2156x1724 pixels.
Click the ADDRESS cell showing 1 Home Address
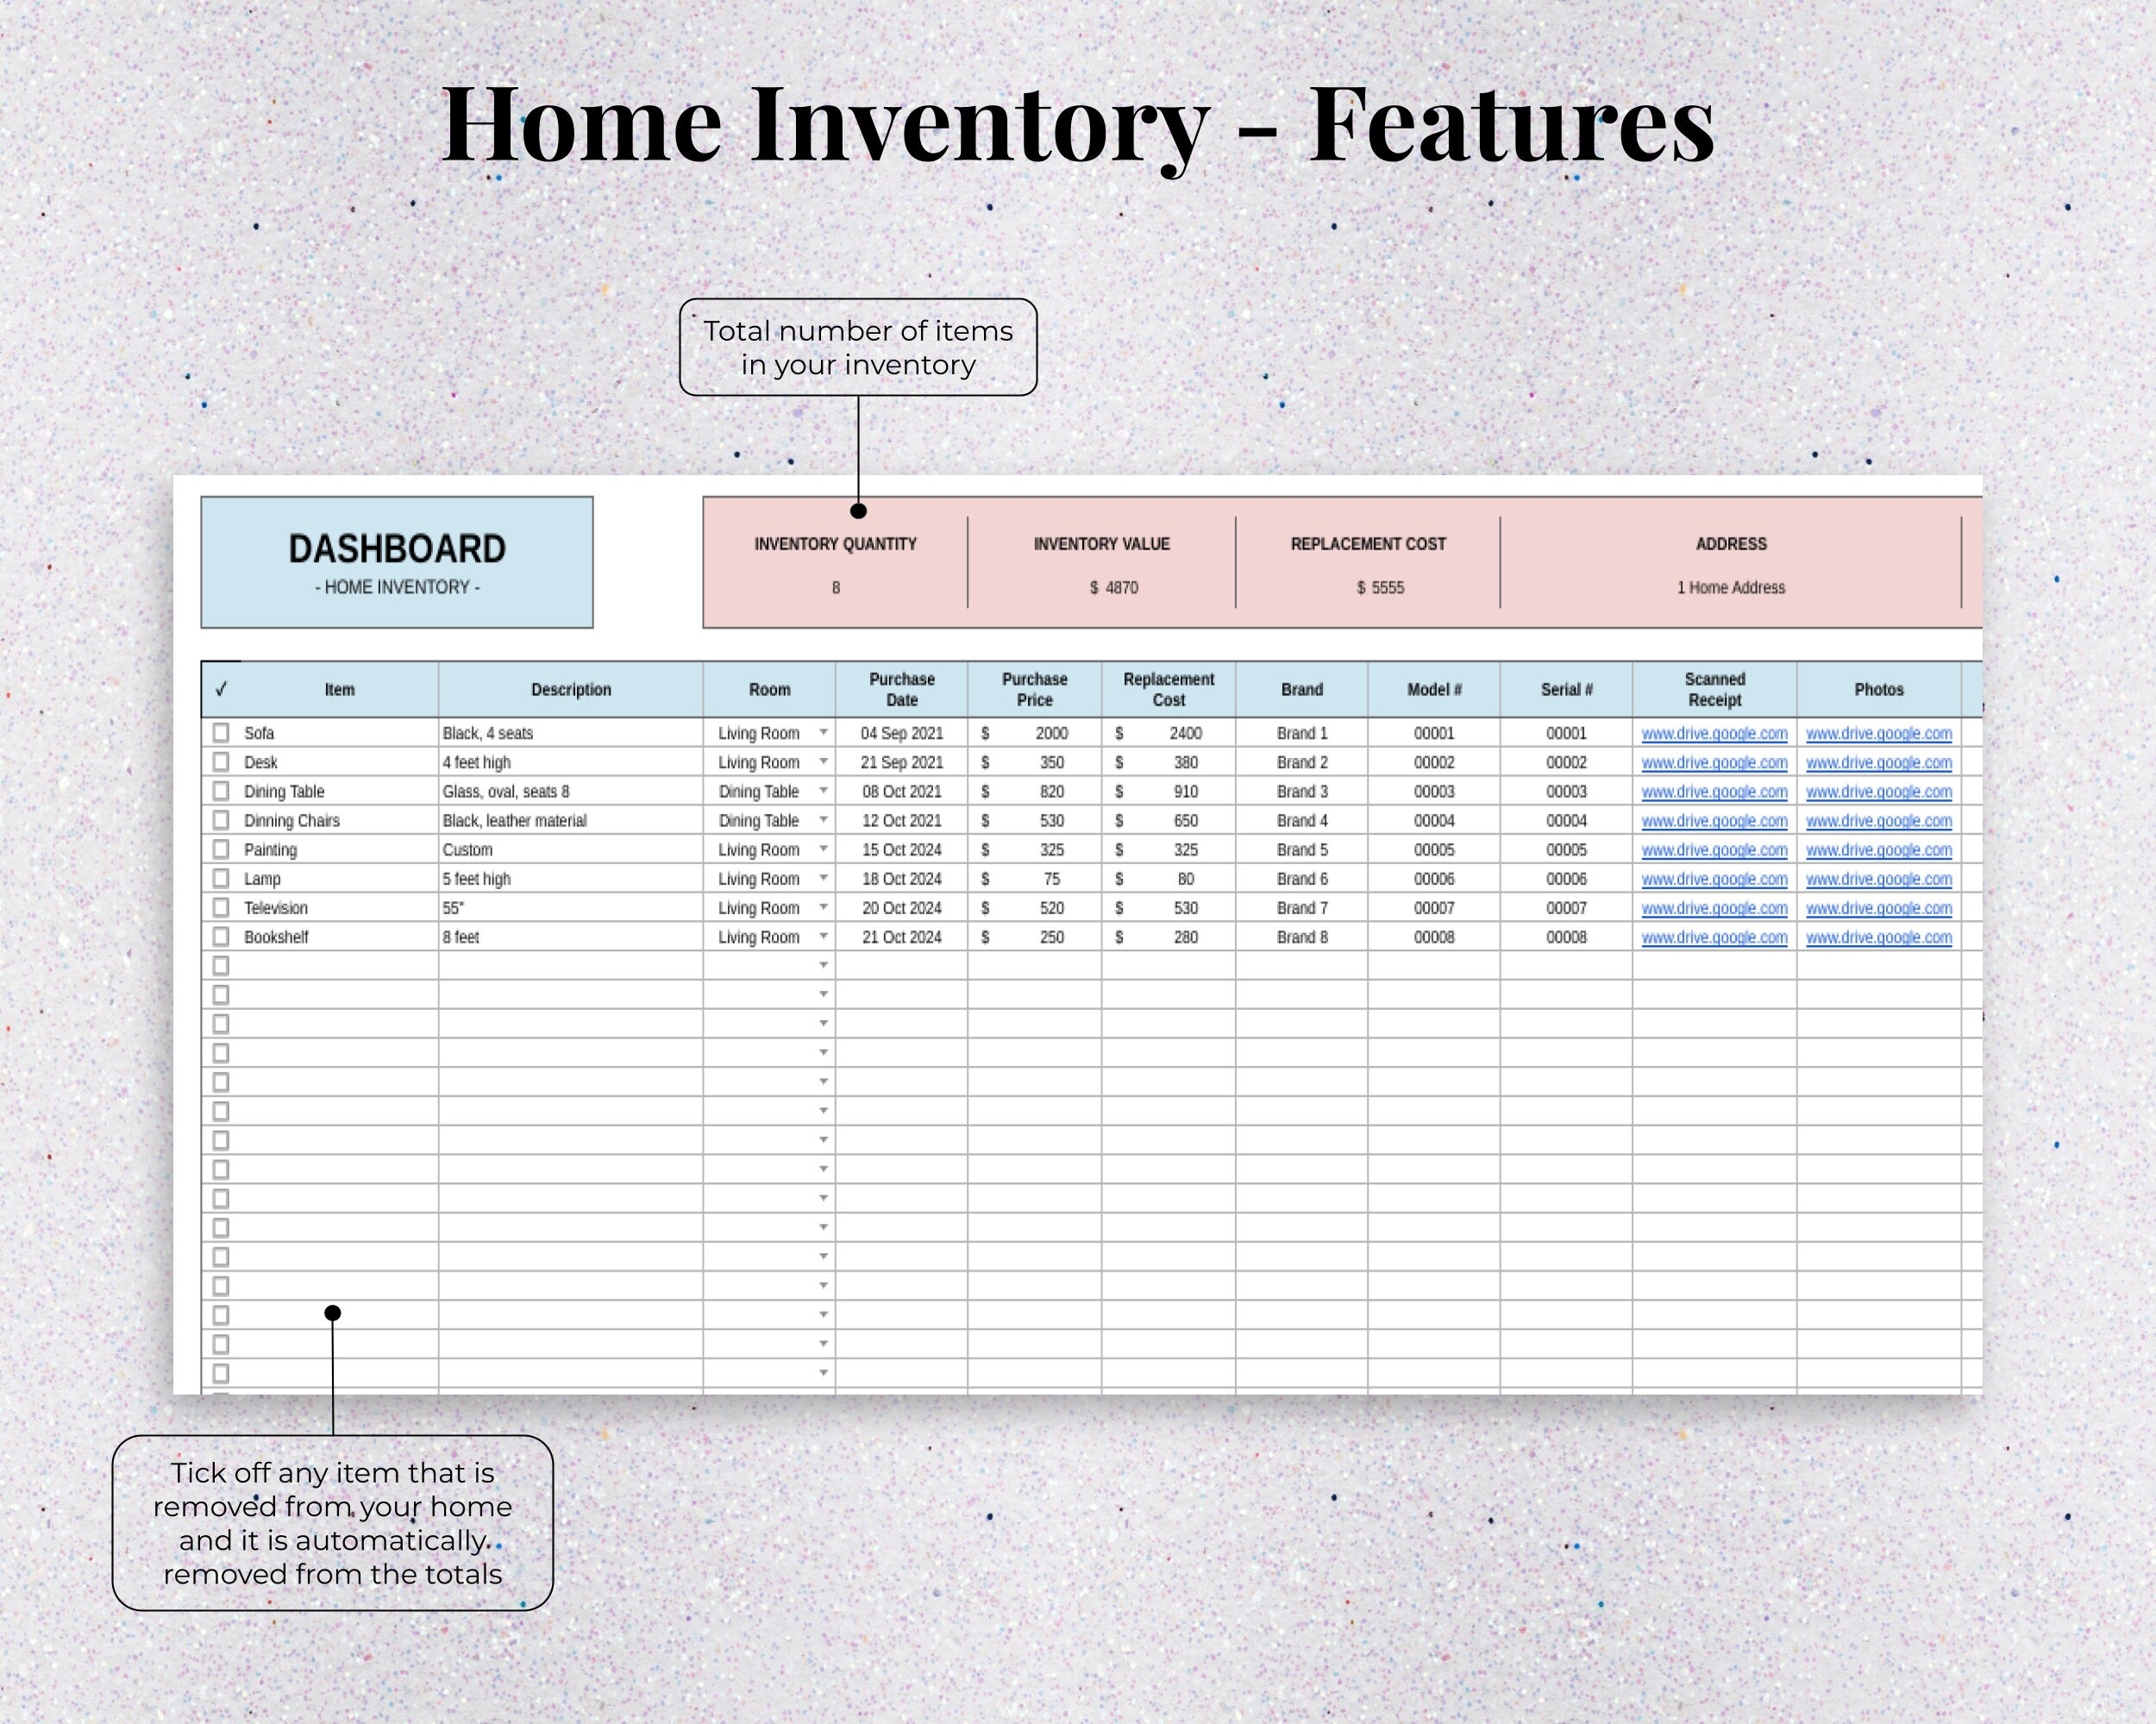click(x=1730, y=588)
